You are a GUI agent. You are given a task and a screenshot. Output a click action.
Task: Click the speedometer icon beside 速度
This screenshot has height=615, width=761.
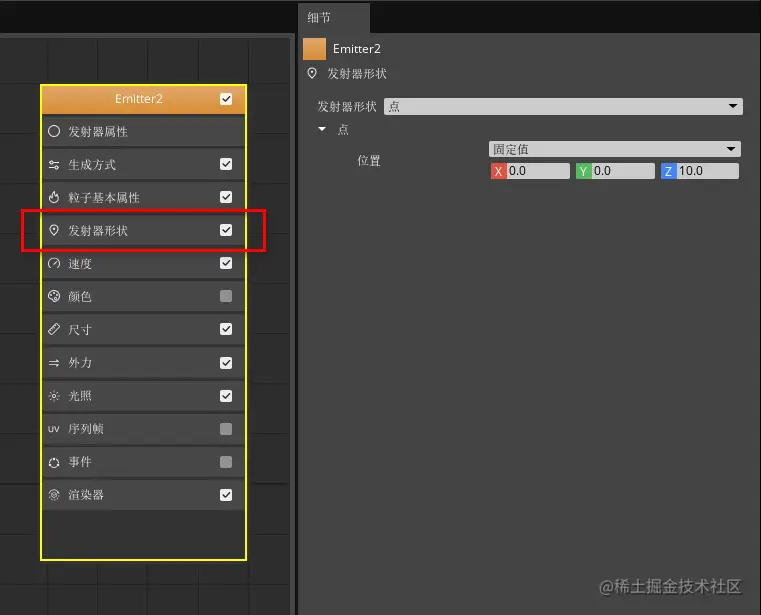(54, 264)
